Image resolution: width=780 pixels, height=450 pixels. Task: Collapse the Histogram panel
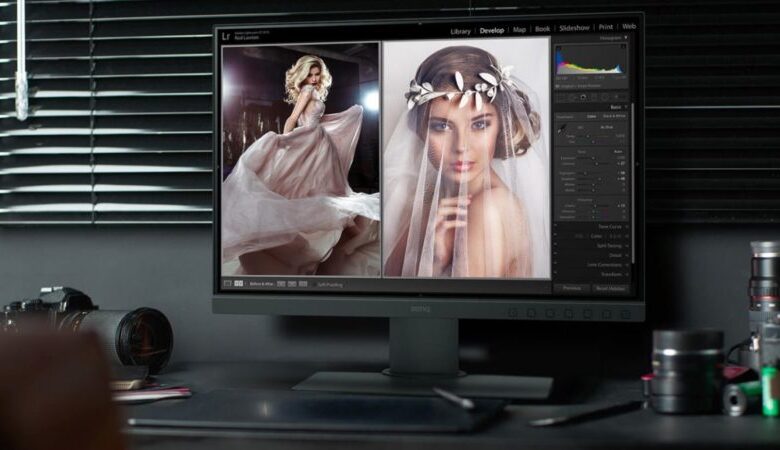pyautogui.click(x=625, y=38)
